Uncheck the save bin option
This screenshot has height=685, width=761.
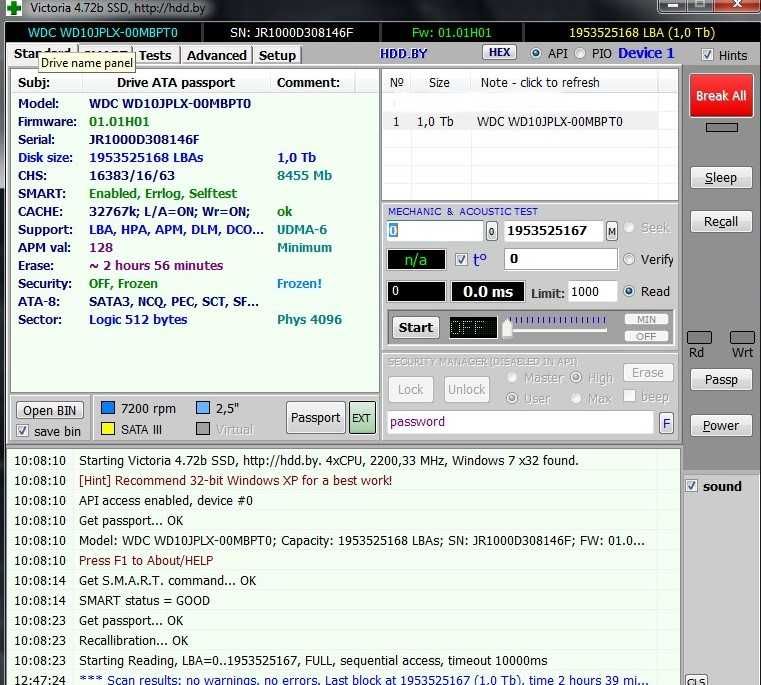pyautogui.click(x=23, y=431)
